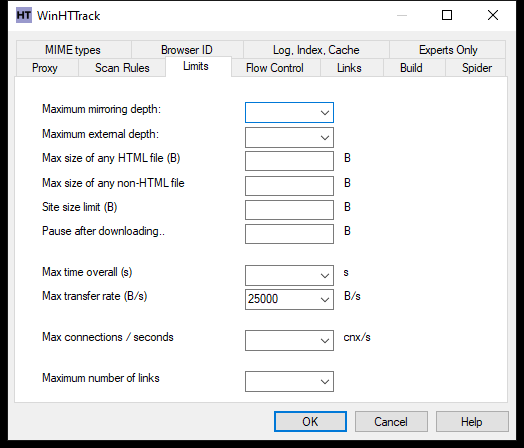Click the 'cnx/s' unit text

tap(357, 337)
